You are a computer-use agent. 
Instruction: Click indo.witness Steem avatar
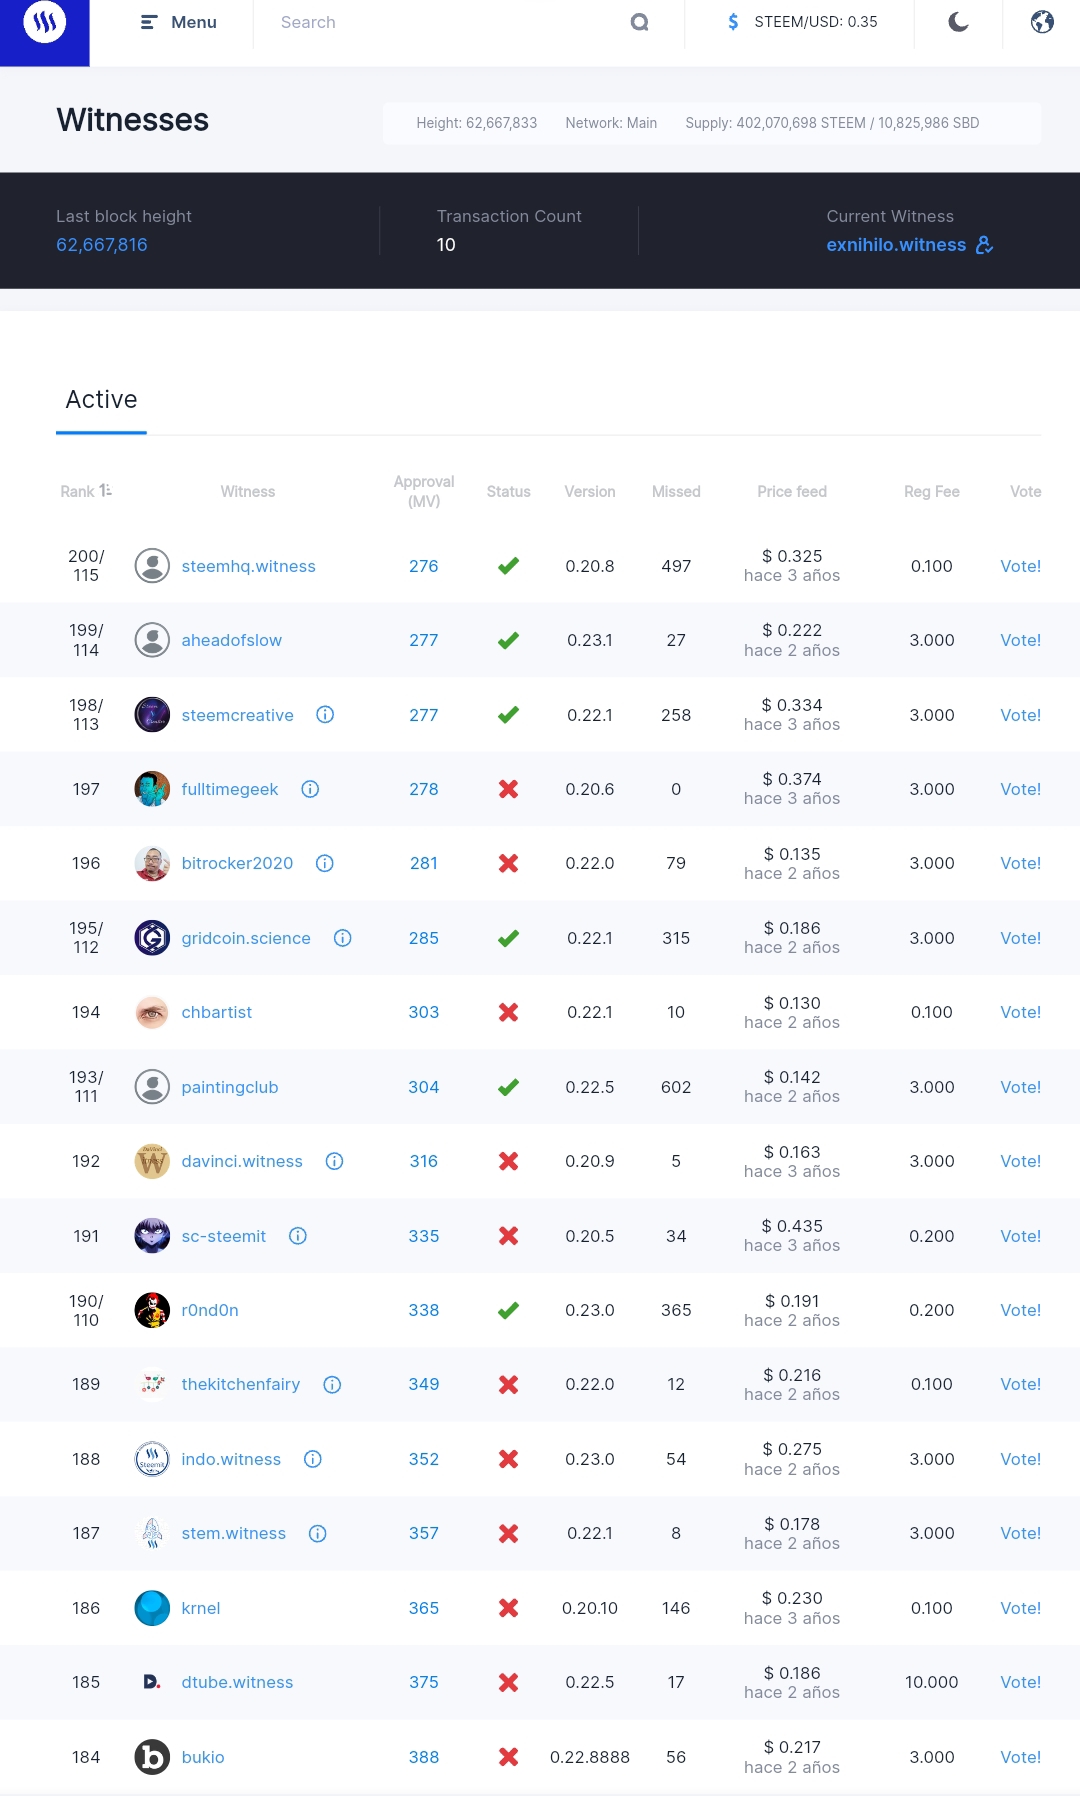coord(152,1459)
